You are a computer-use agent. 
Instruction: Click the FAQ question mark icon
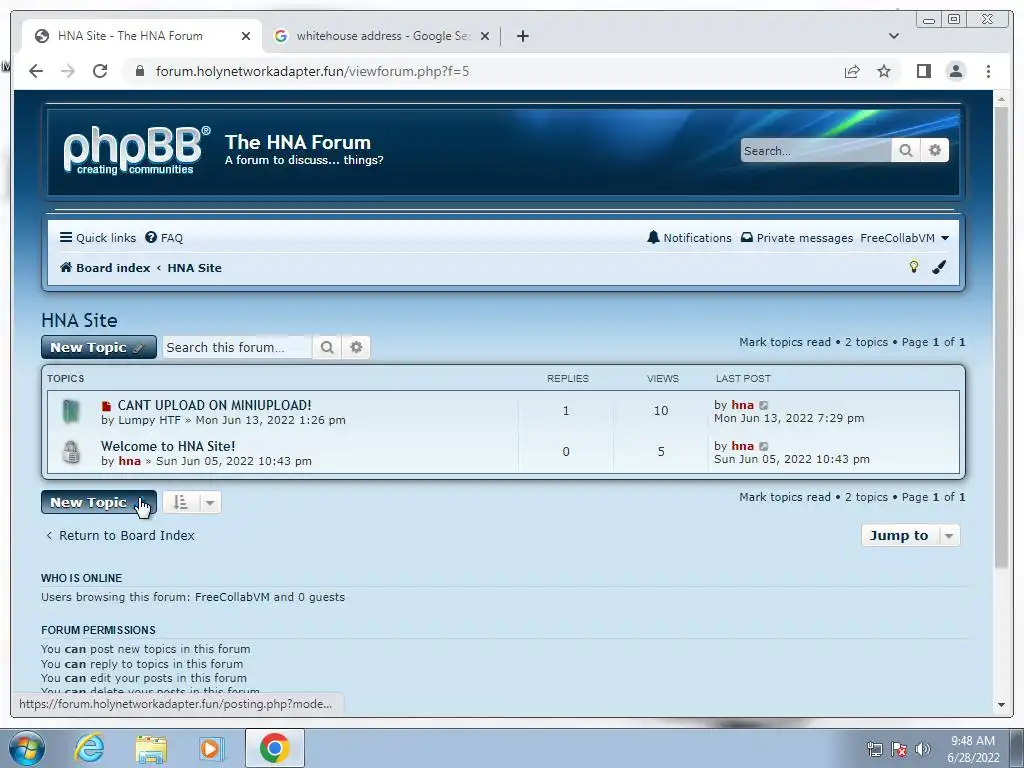(x=151, y=237)
